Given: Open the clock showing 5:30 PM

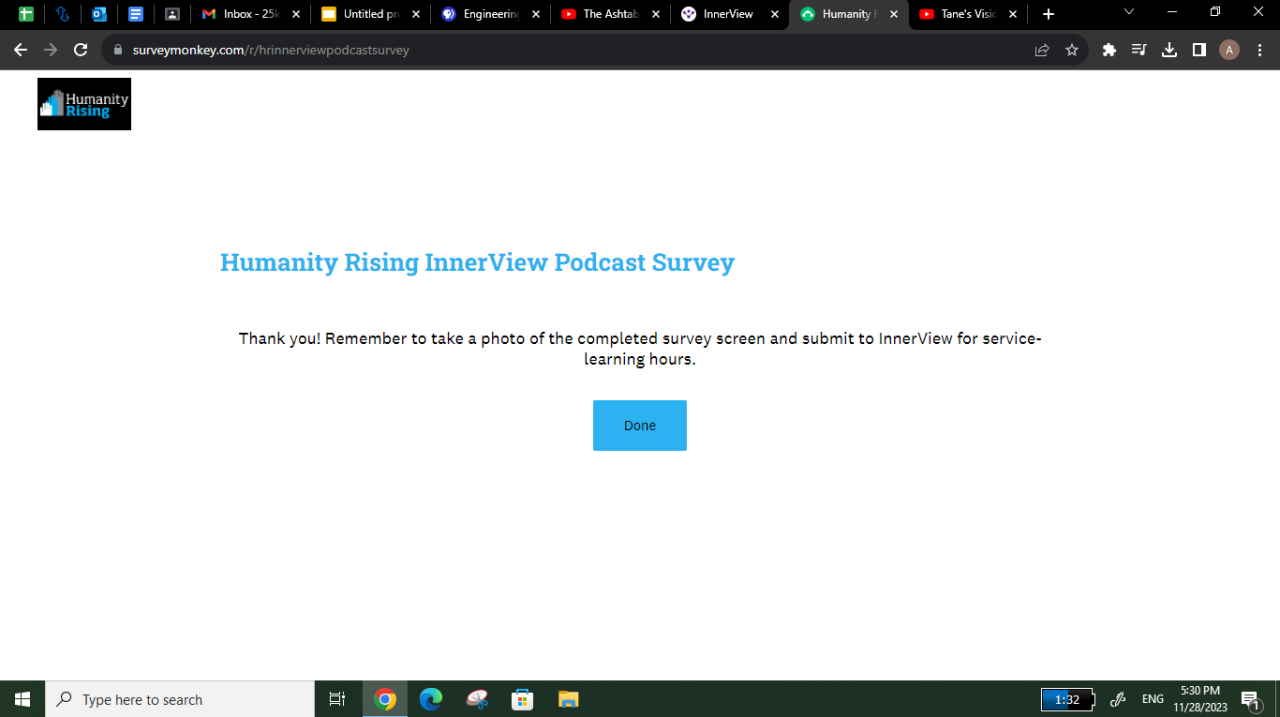Looking at the screenshot, I should tap(1201, 699).
